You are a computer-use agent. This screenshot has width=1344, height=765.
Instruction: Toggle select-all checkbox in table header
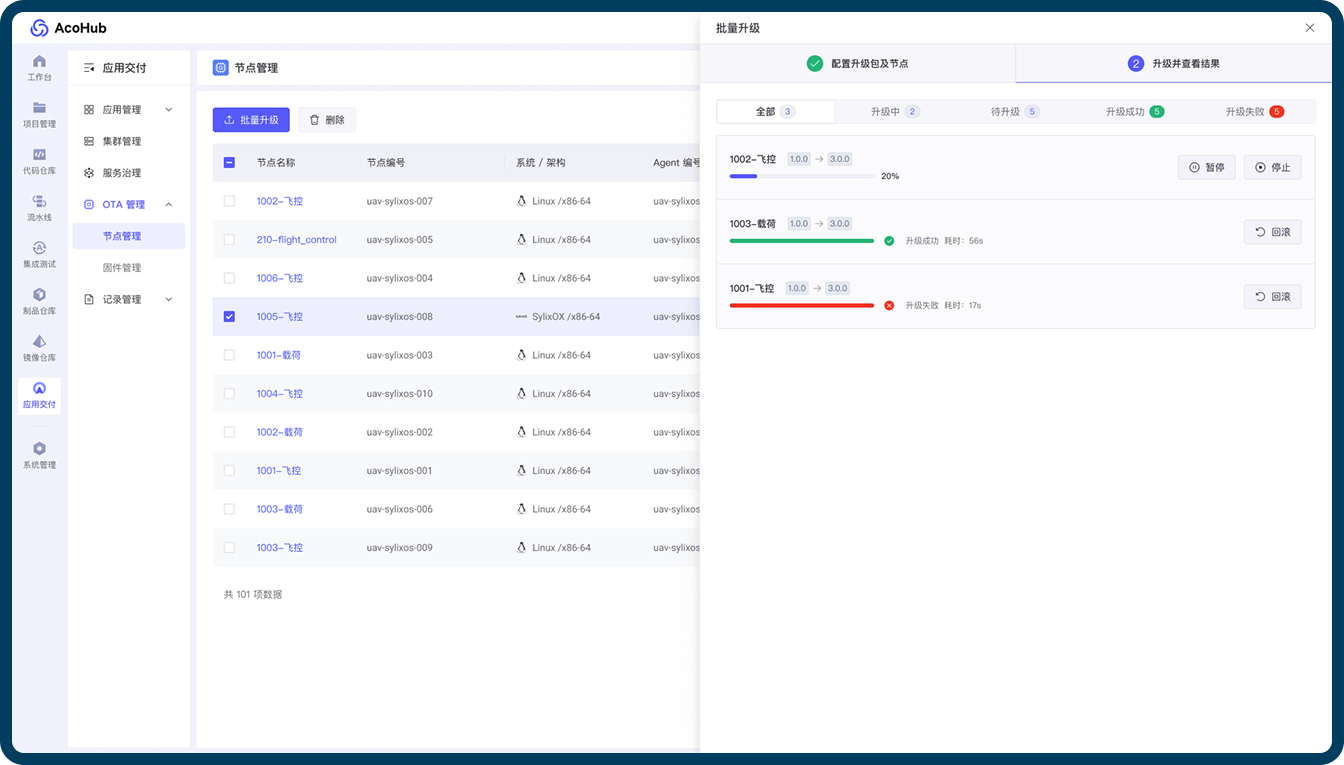pos(229,162)
